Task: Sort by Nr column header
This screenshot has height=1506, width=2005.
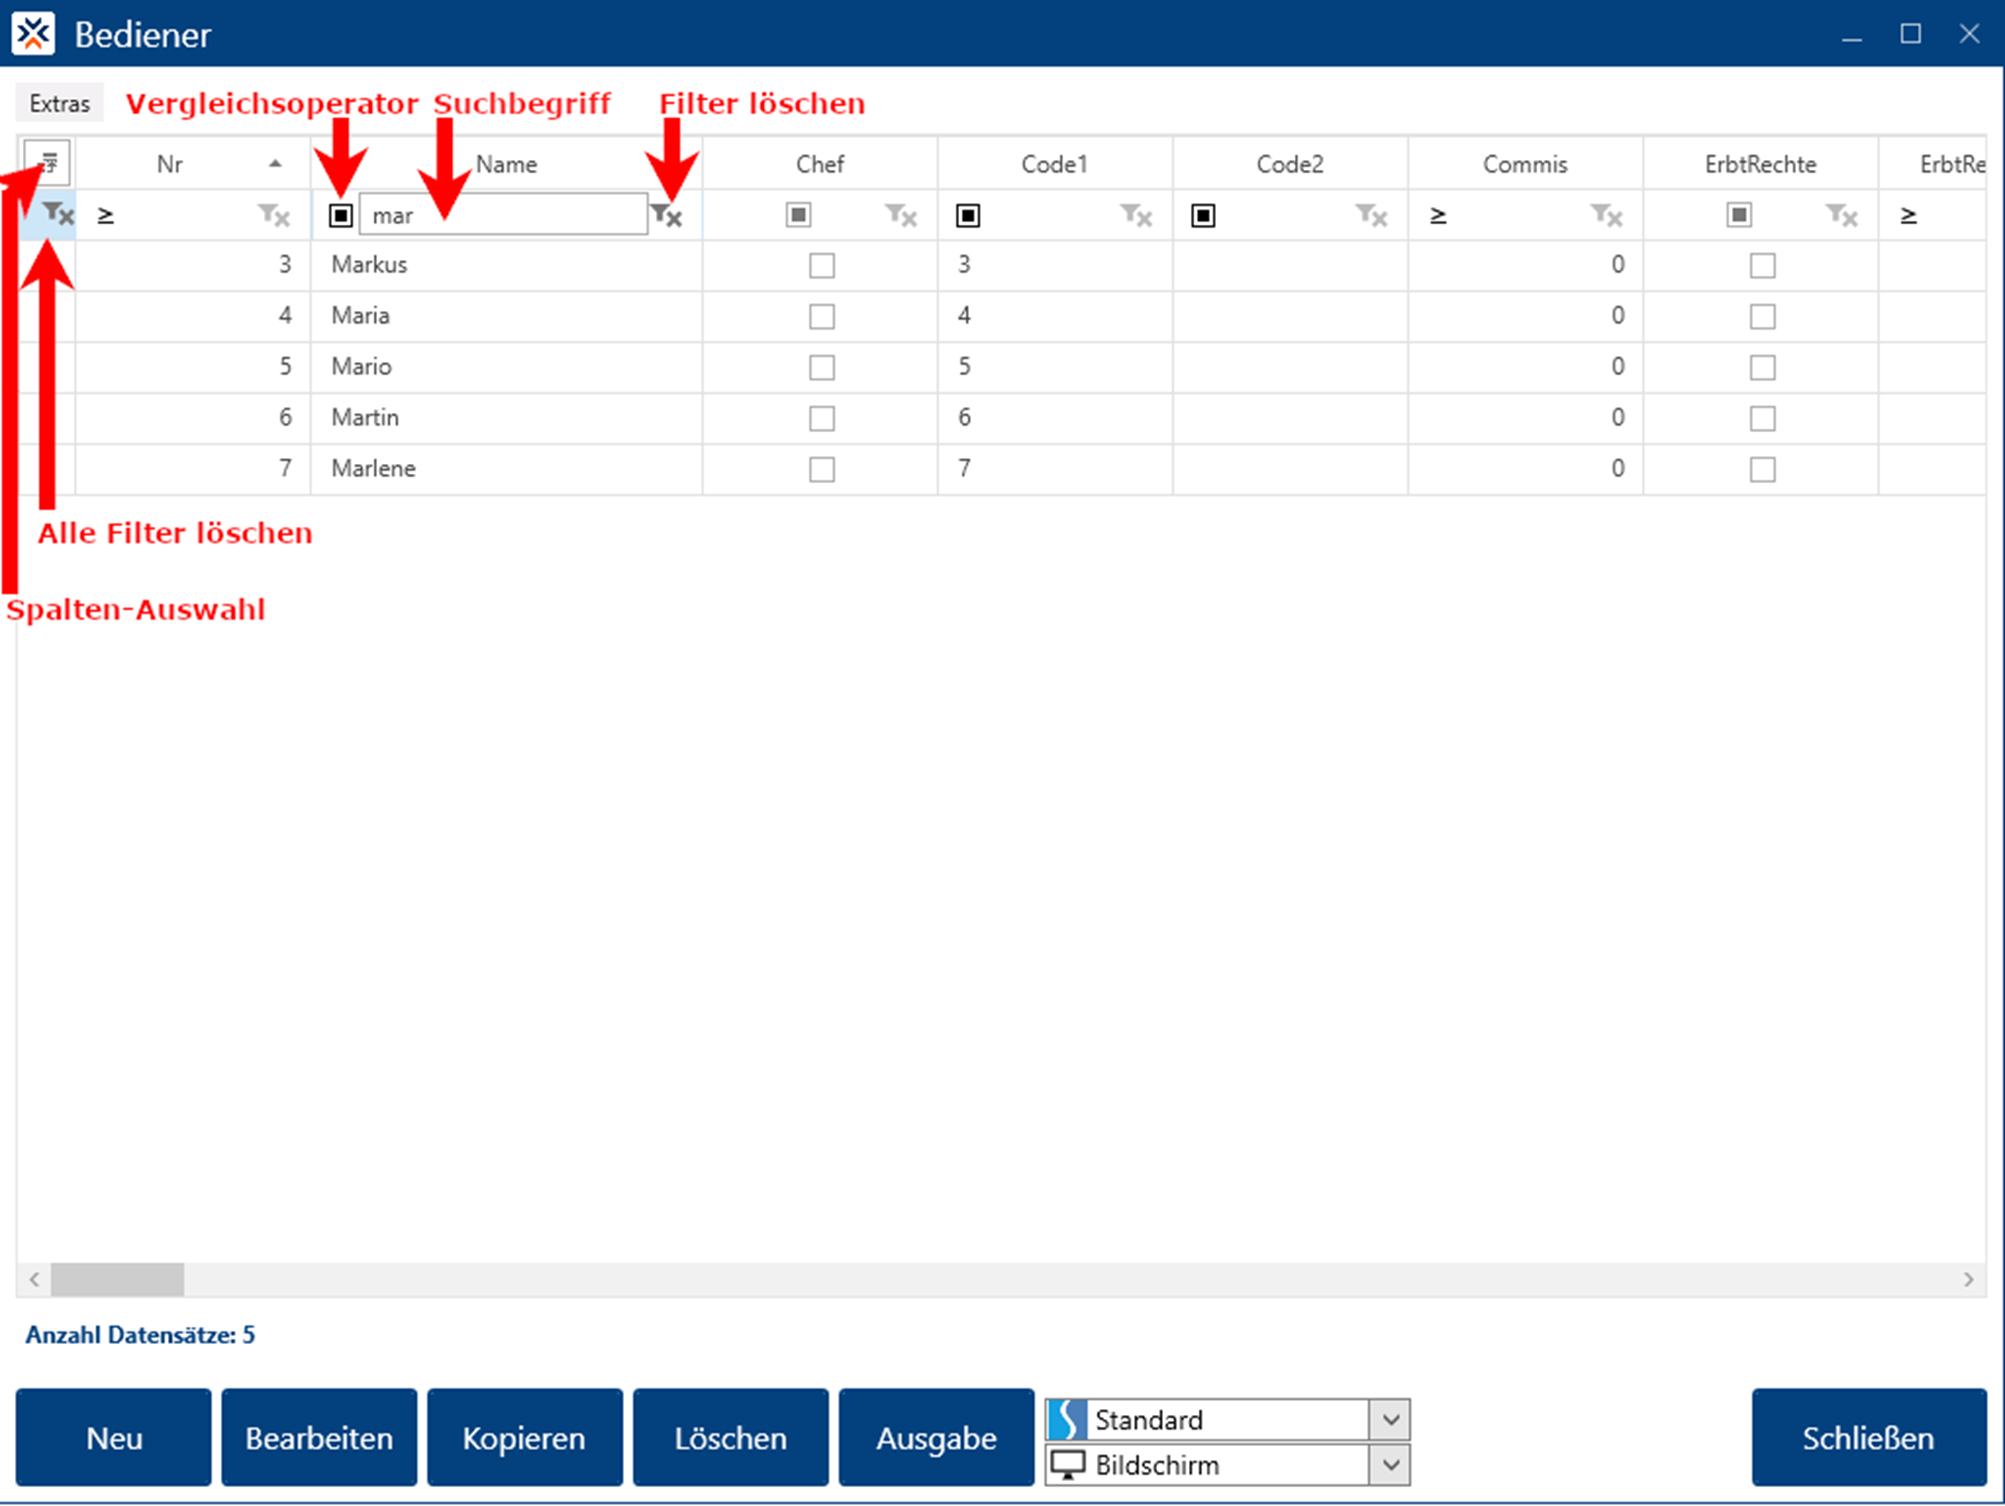Action: [x=170, y=164]
